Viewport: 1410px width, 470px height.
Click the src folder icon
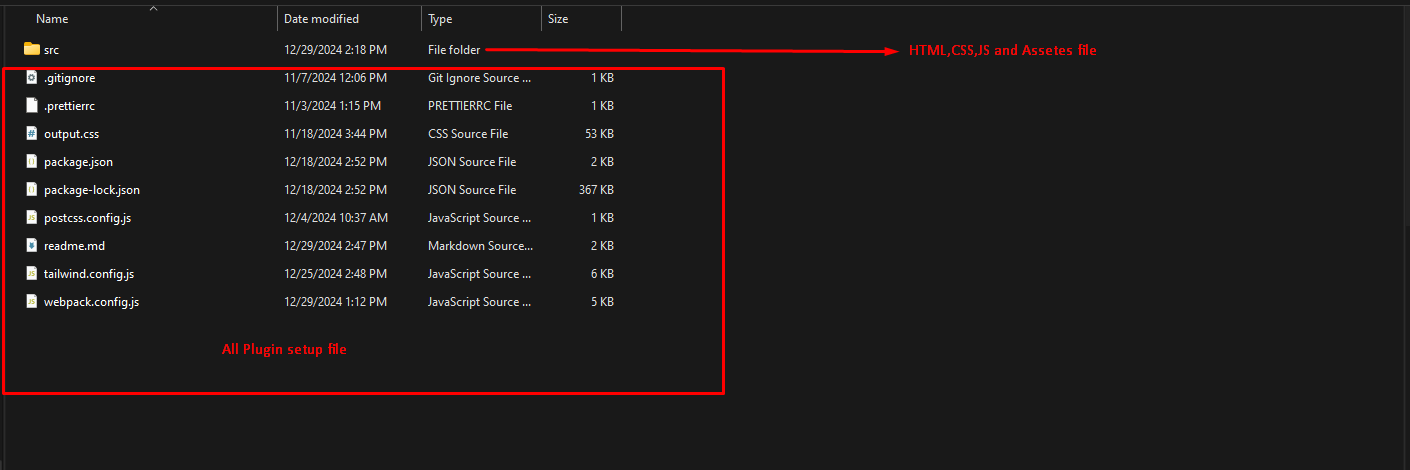pyautogui.click(x=31, y=49)
